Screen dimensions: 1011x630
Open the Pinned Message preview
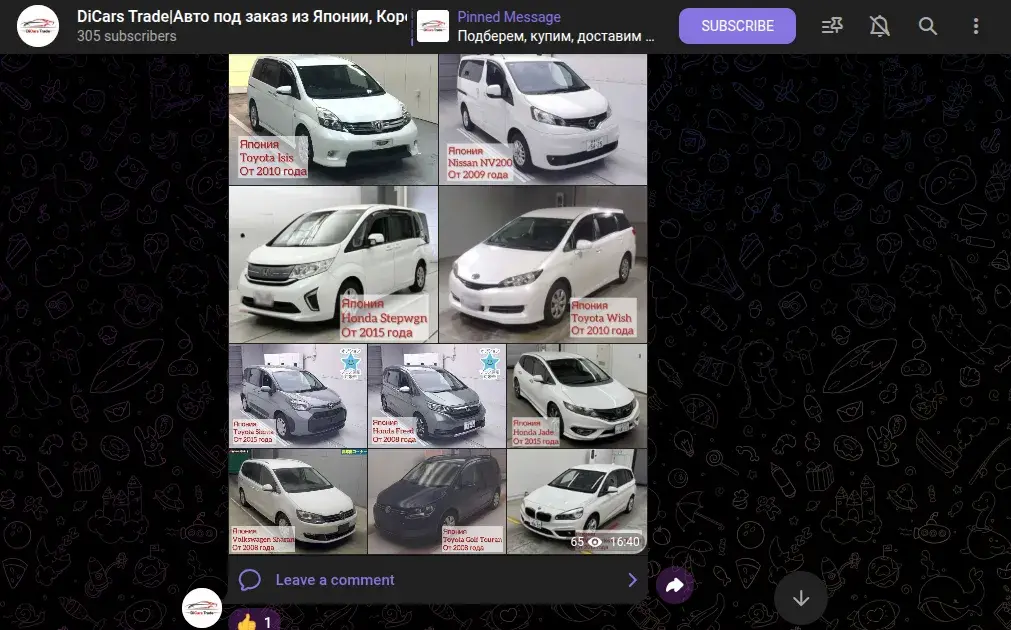pyautogui.click(x=536, y=26)
